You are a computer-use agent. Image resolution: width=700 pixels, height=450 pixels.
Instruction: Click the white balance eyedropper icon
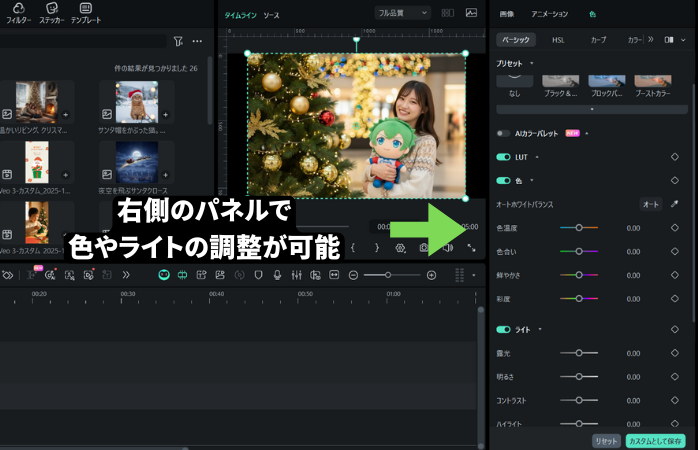coord(675,204)
